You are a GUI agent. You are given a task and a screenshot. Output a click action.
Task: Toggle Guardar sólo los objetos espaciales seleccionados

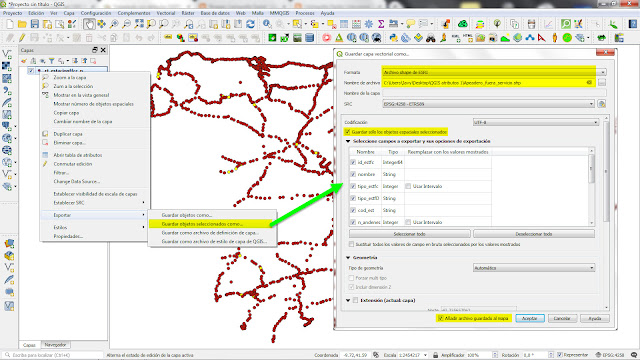(347, 132)
